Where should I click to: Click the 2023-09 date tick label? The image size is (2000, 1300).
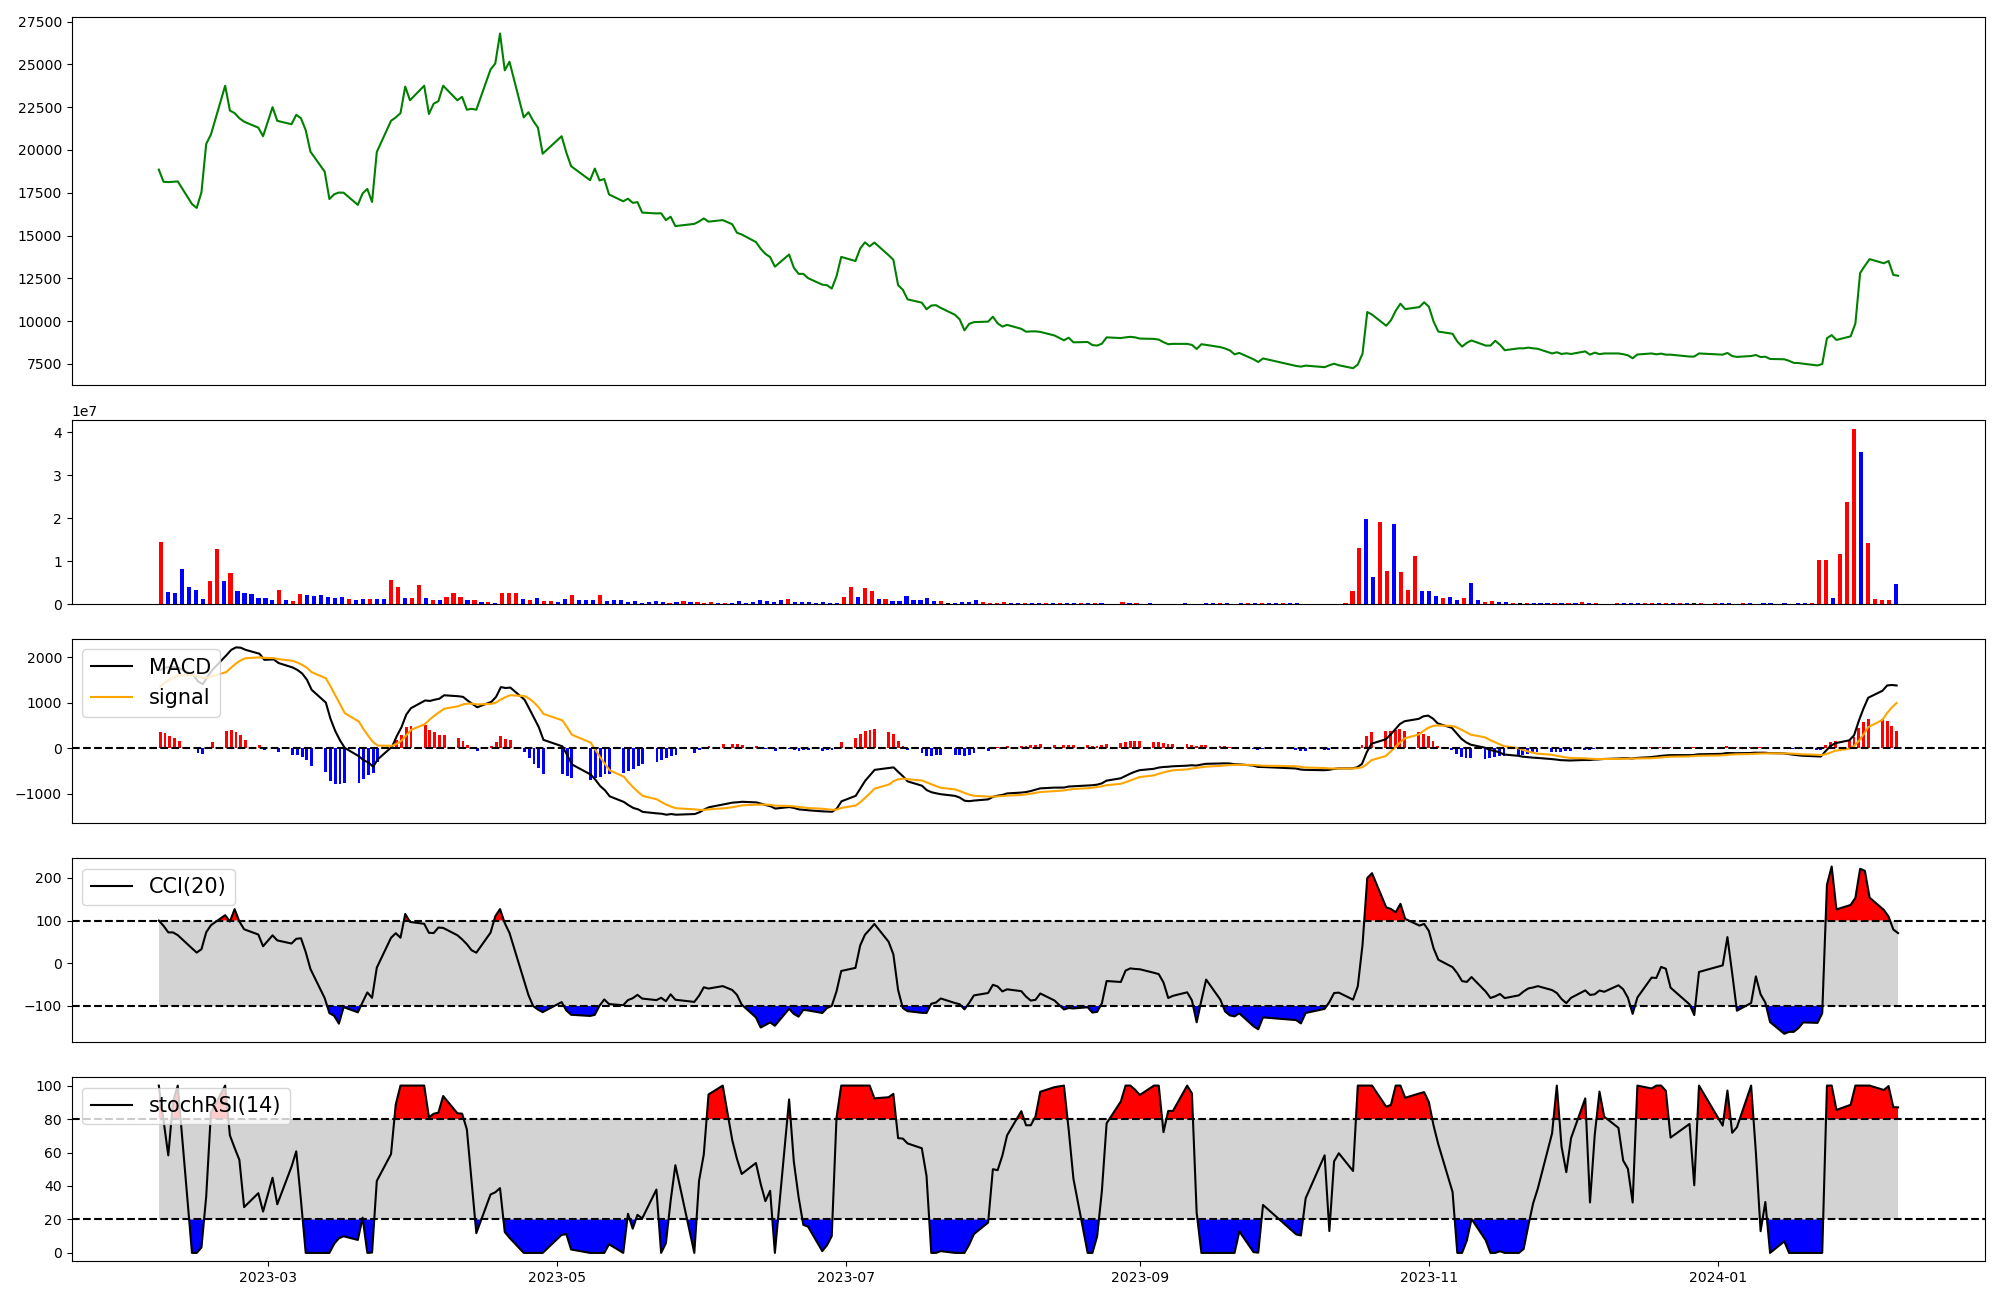1140,1277
